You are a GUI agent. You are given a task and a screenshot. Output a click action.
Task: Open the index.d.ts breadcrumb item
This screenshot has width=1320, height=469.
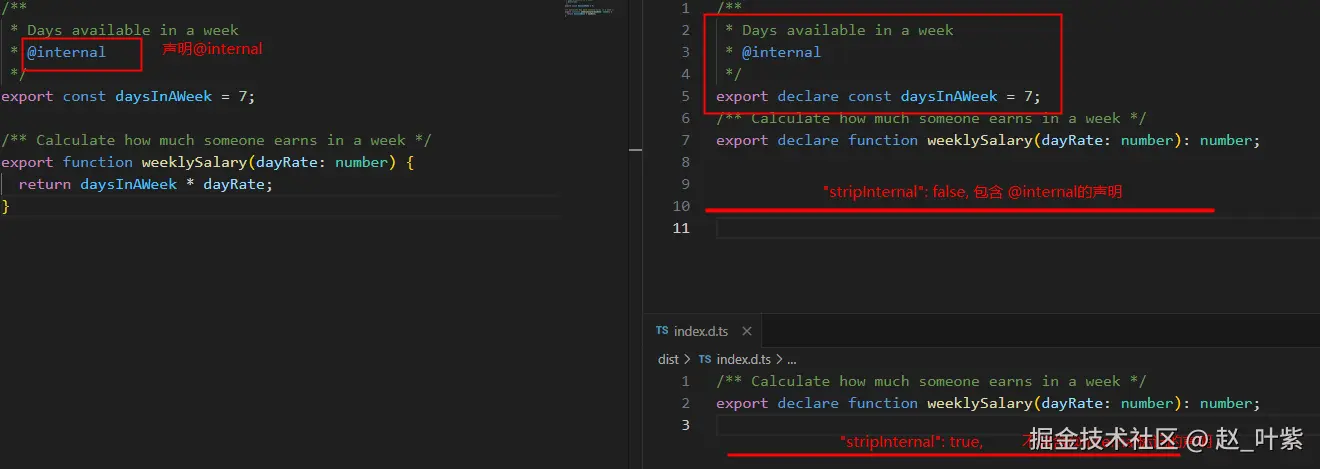click(743, 359)
